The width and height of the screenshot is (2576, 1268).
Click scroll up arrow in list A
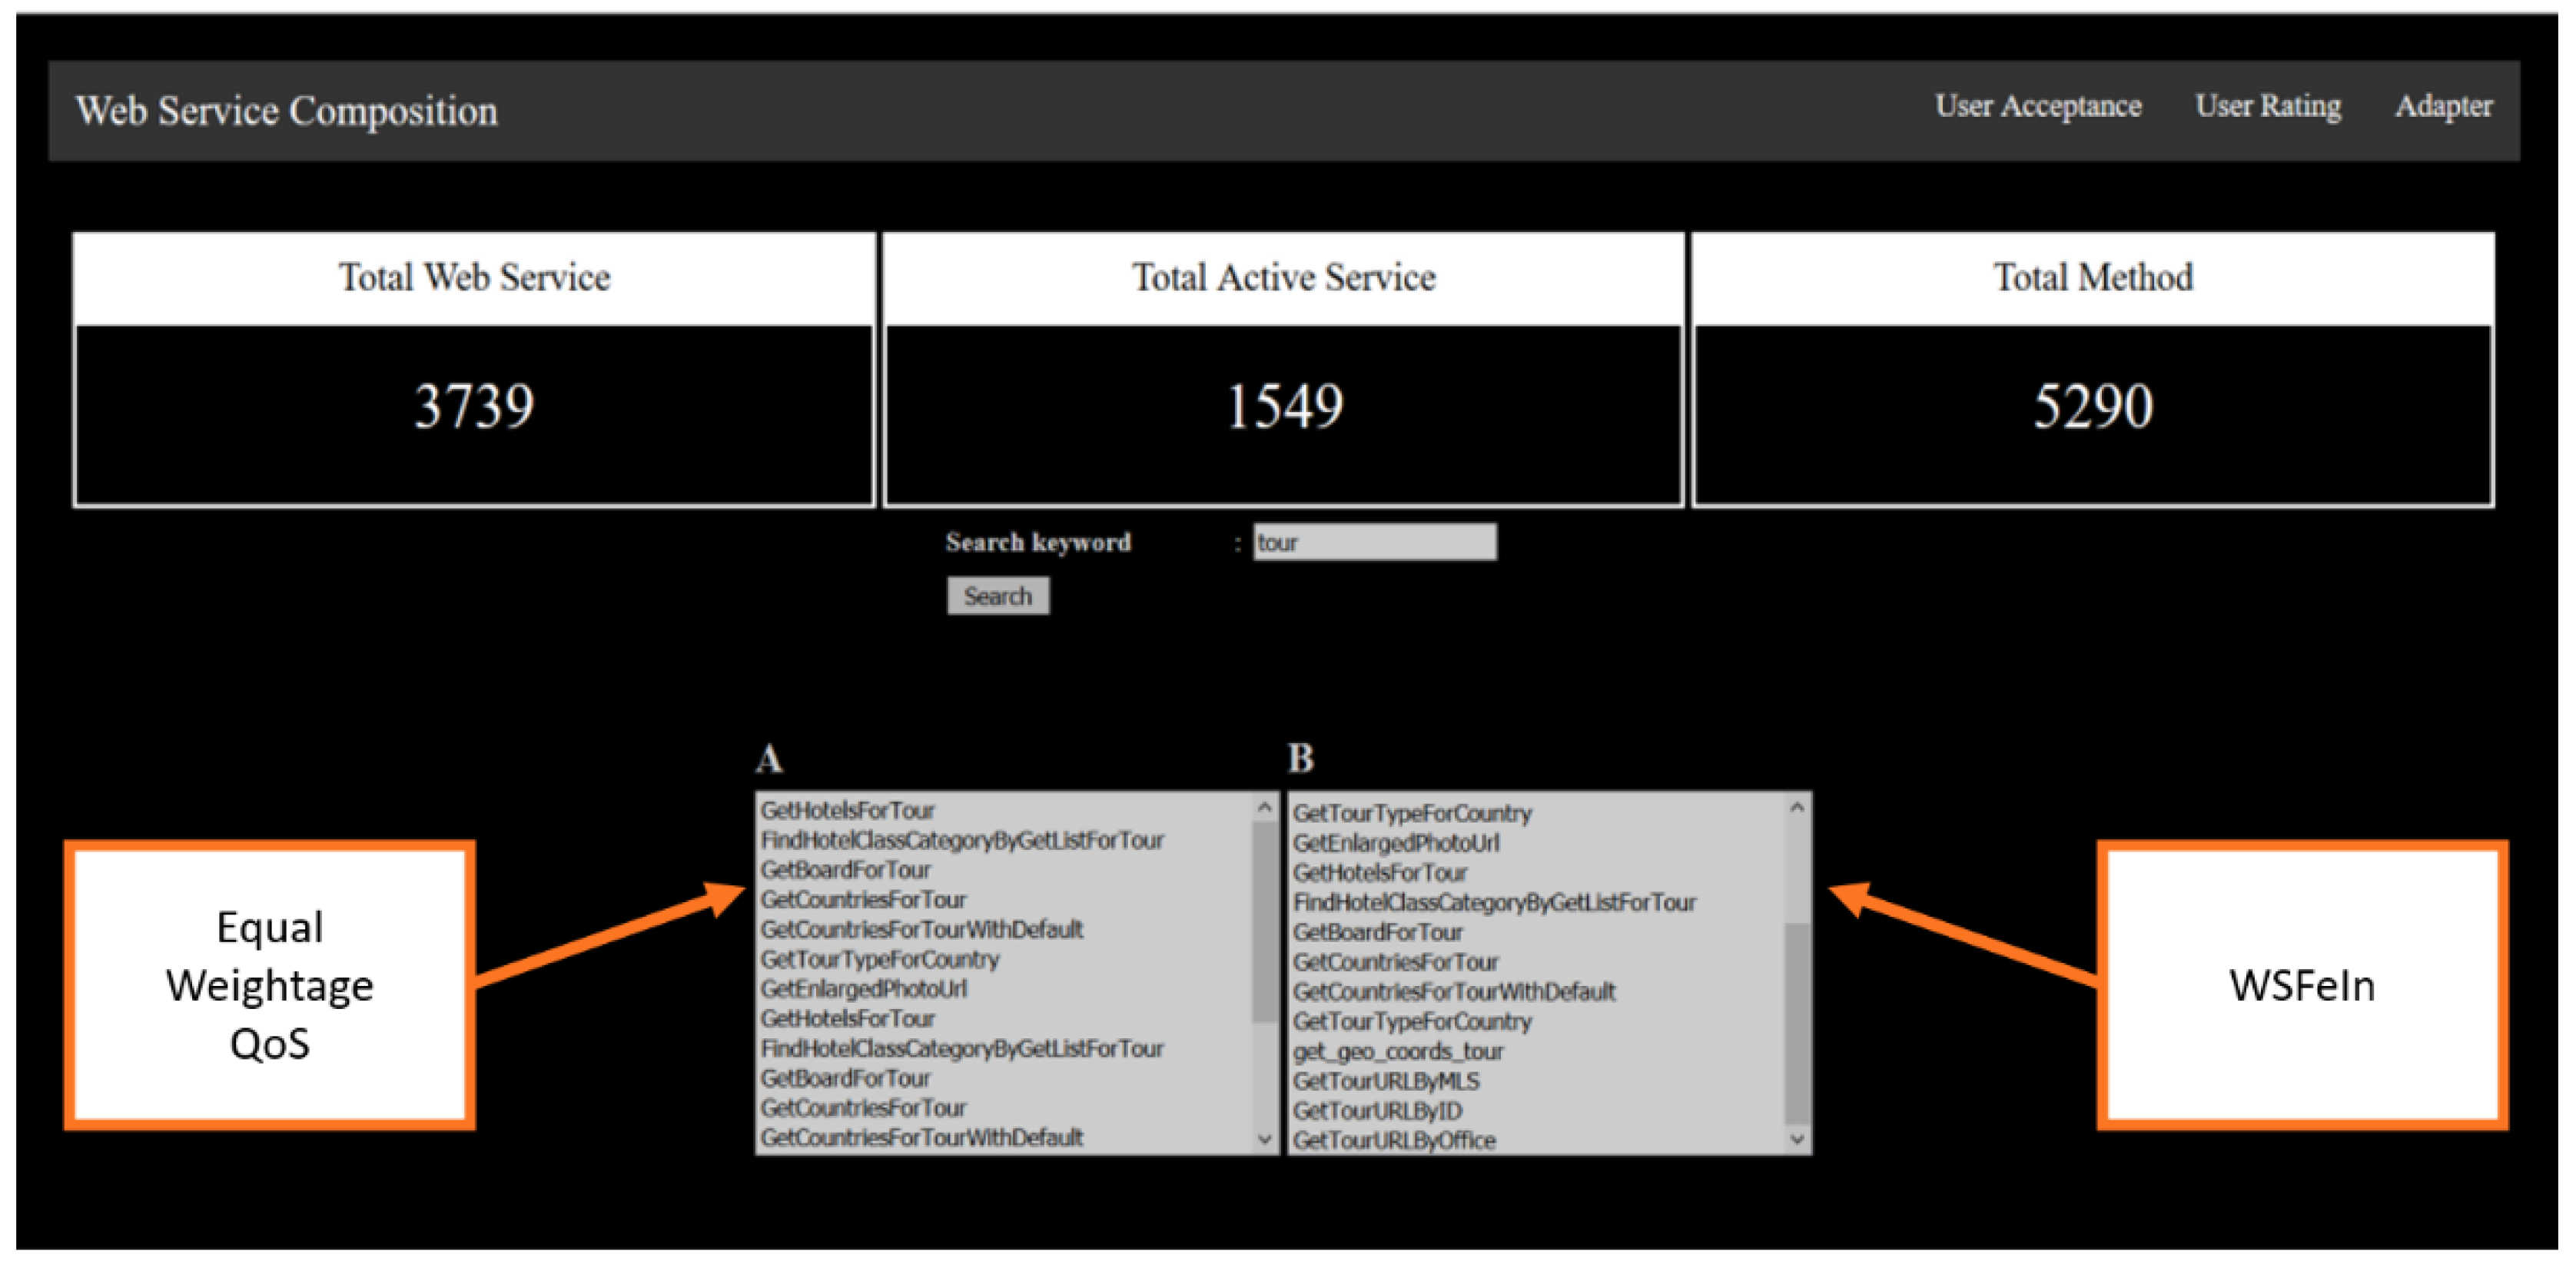[1265, 807]
